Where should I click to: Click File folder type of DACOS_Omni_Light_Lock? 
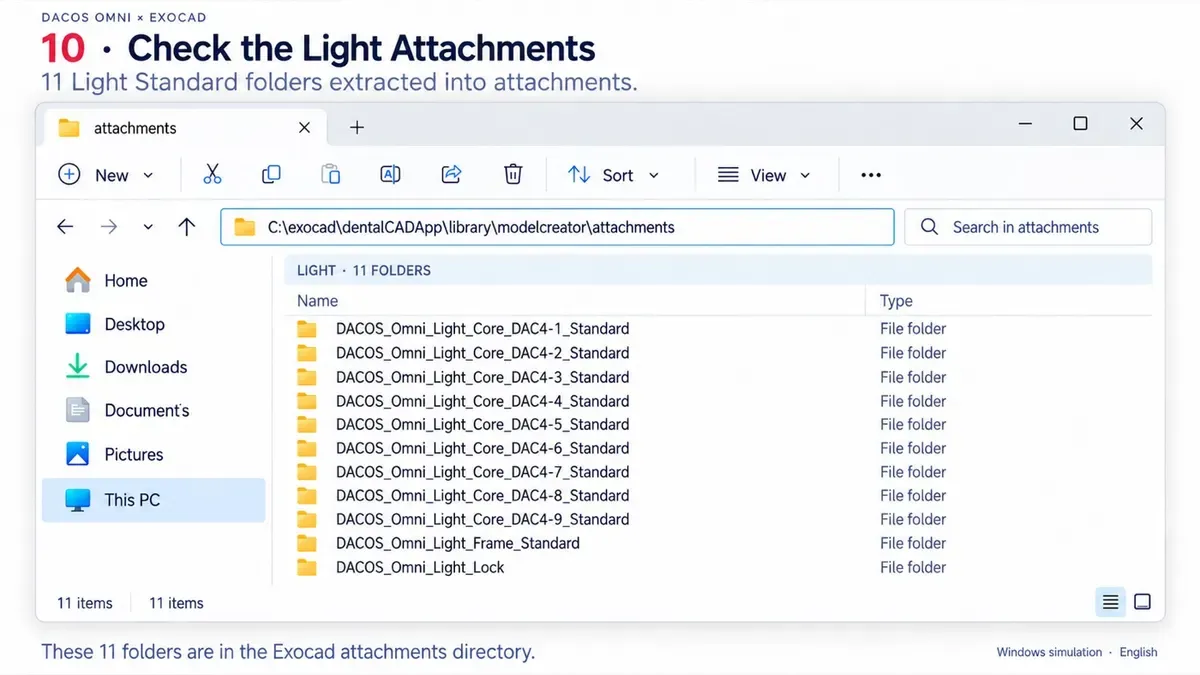pos(913,567)
